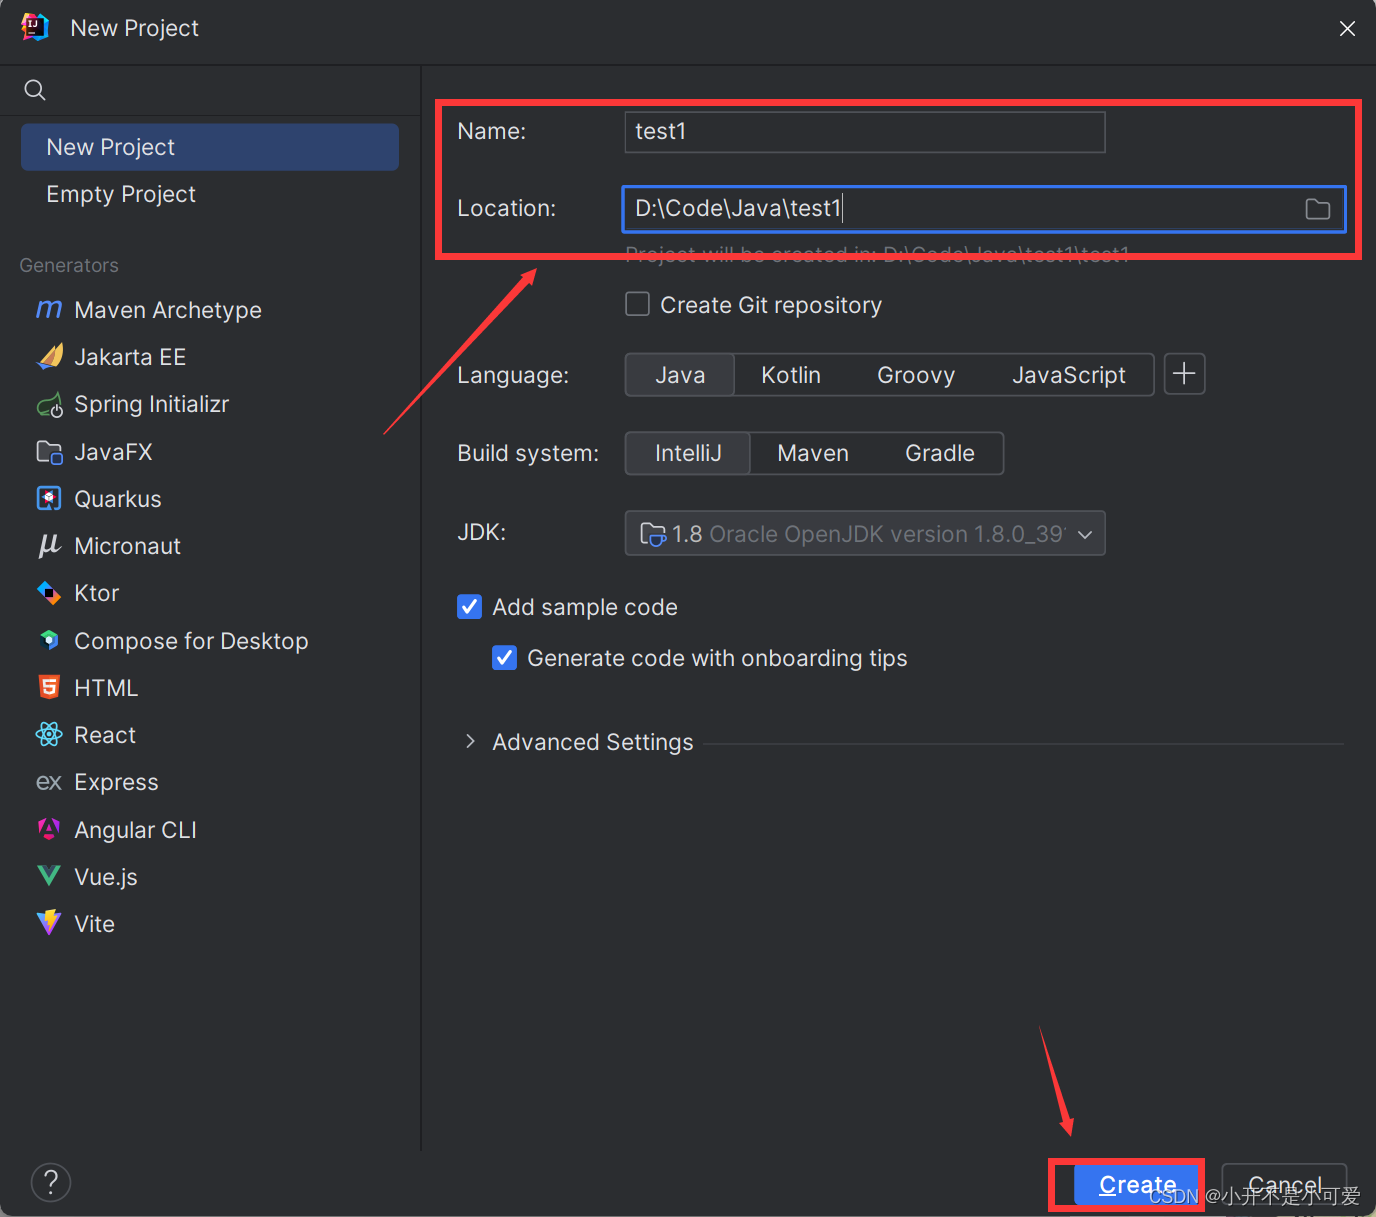Click the Vue.js icon
The height and width of the screenshot is (1217, 1376).
pyautogui.click(x=49, y=876)
